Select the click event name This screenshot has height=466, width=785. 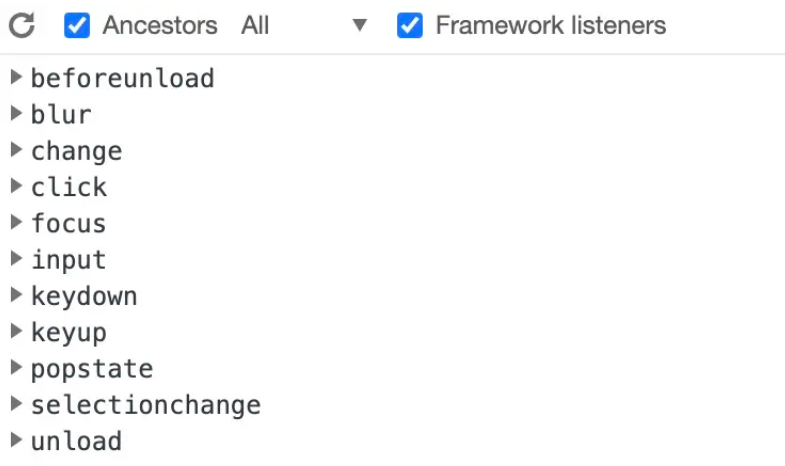[x=69, y=187]
